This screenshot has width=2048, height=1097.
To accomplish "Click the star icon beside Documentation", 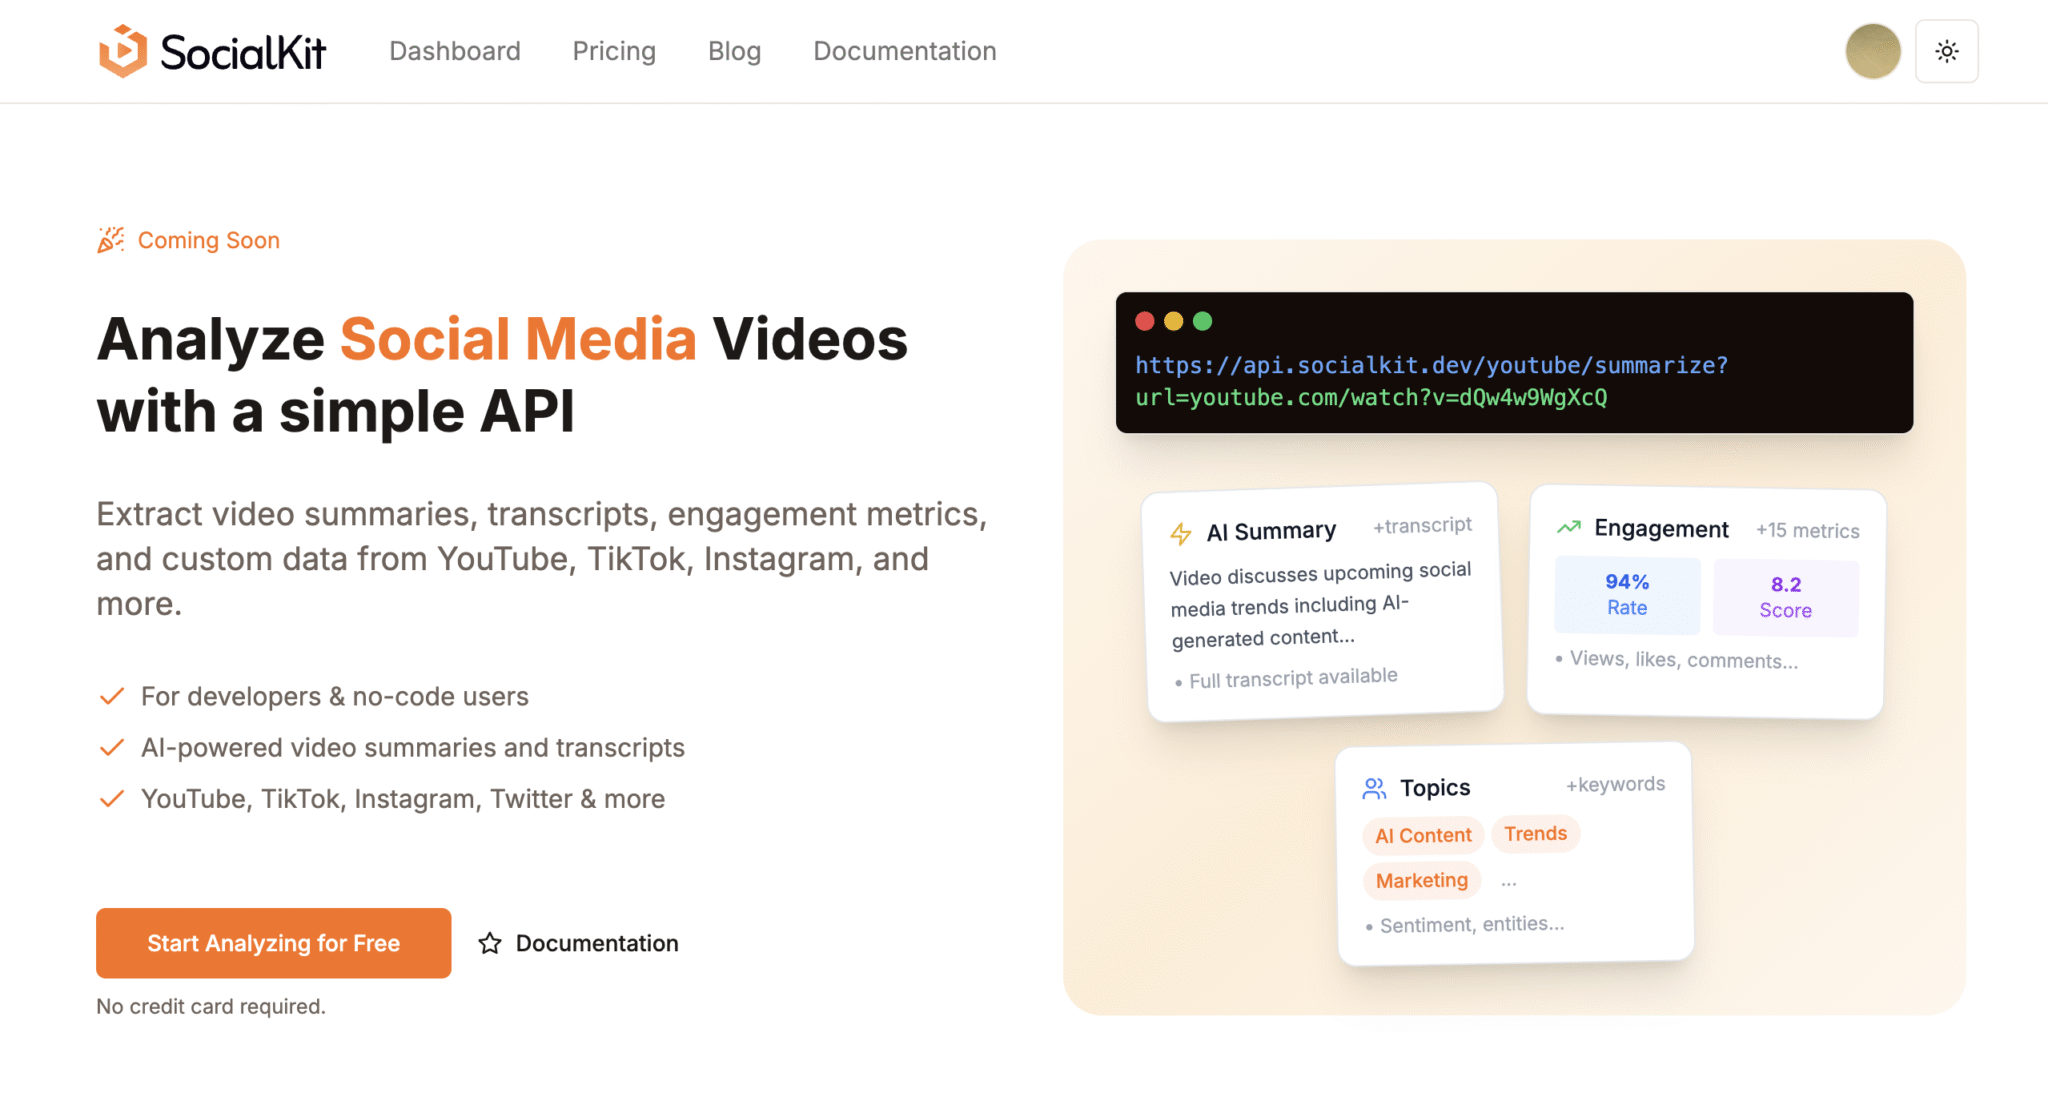I will pos(490,943).
